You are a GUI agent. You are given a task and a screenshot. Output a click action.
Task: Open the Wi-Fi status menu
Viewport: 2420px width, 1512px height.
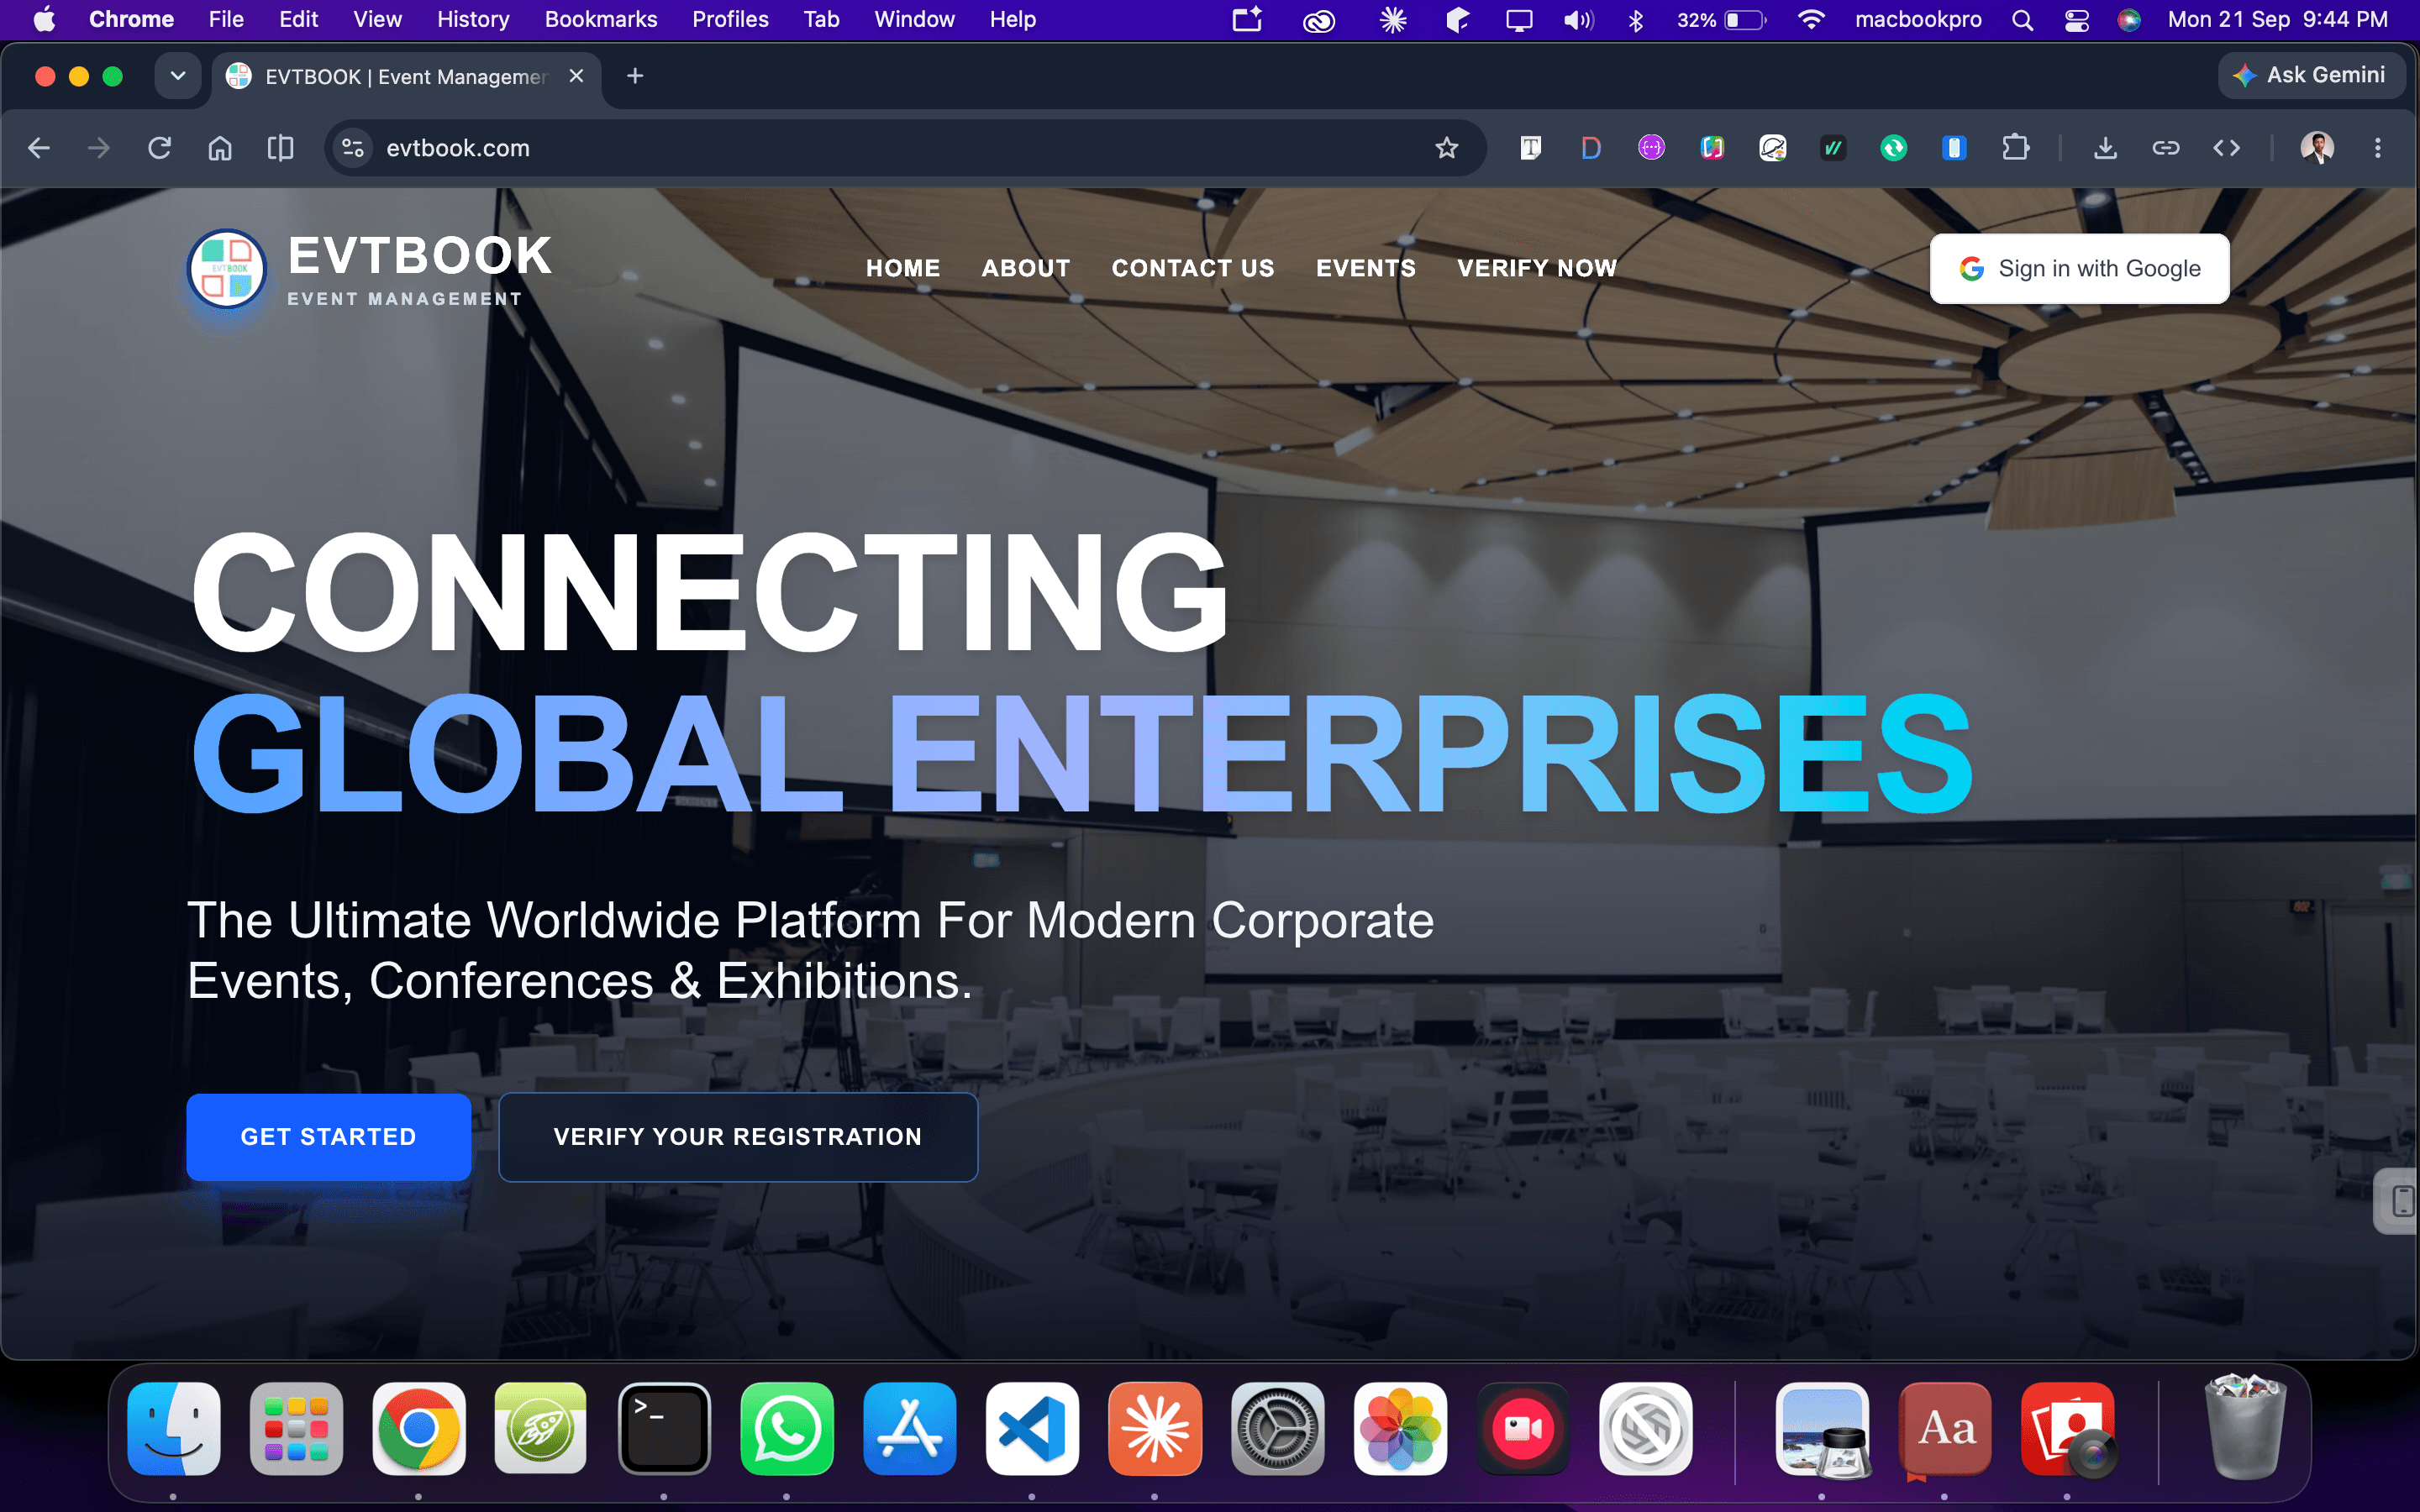[x=1810, y=19]
